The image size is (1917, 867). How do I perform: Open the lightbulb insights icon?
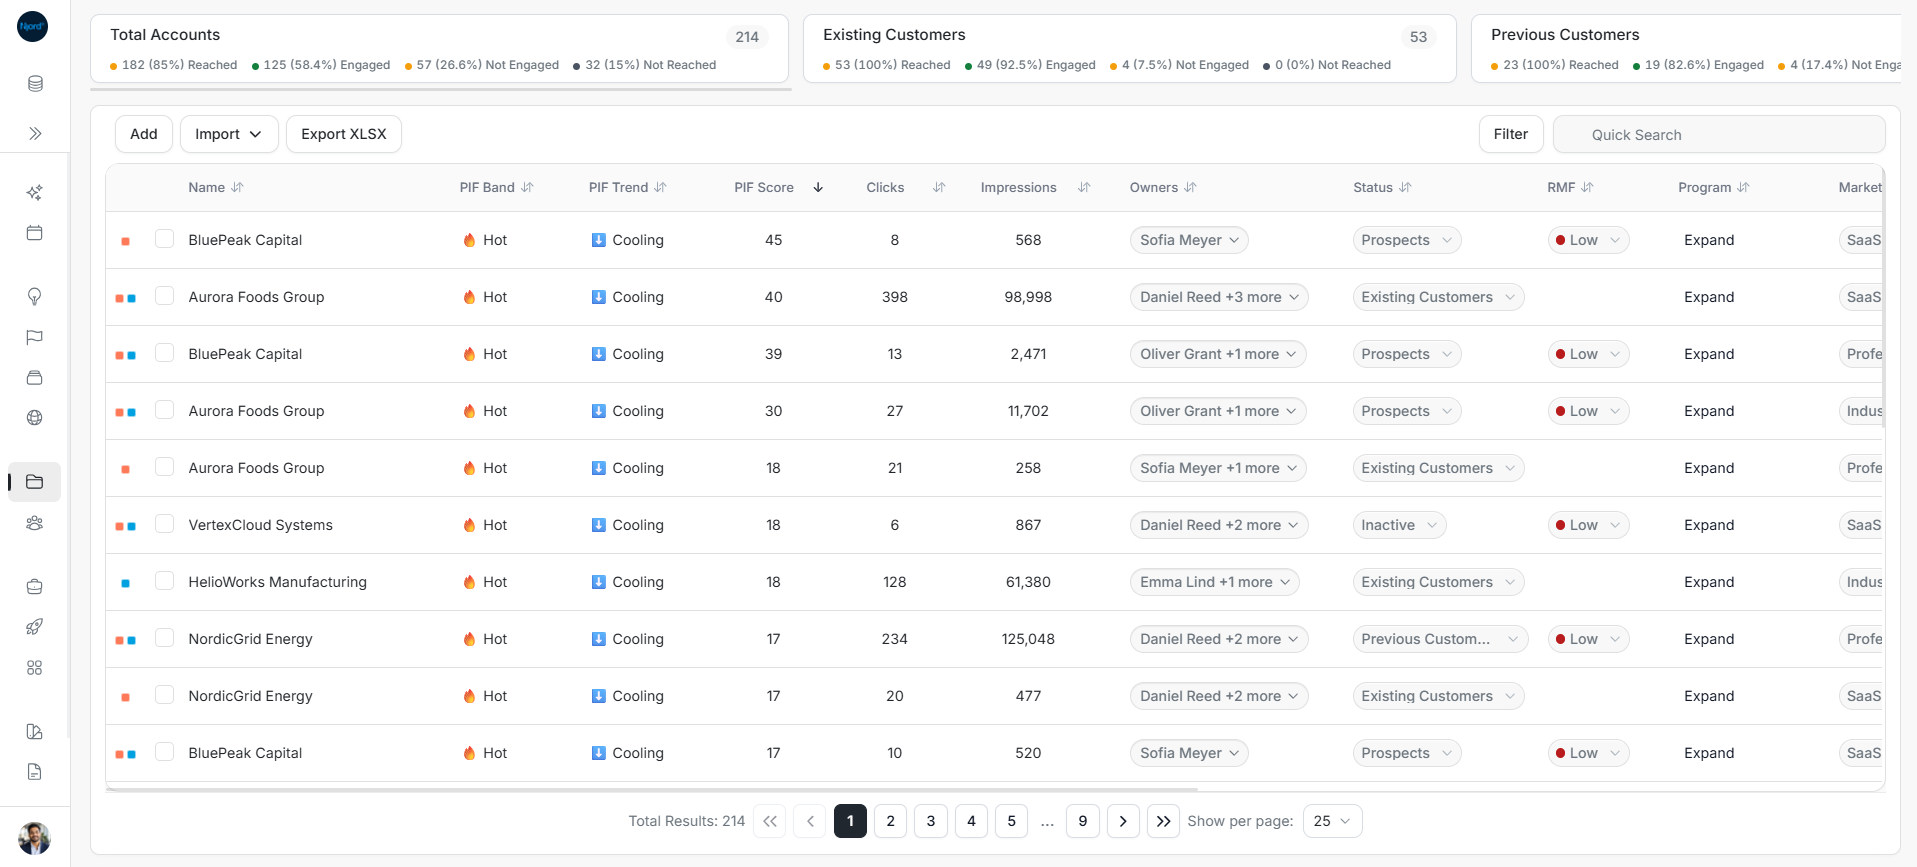coord(35,296)
